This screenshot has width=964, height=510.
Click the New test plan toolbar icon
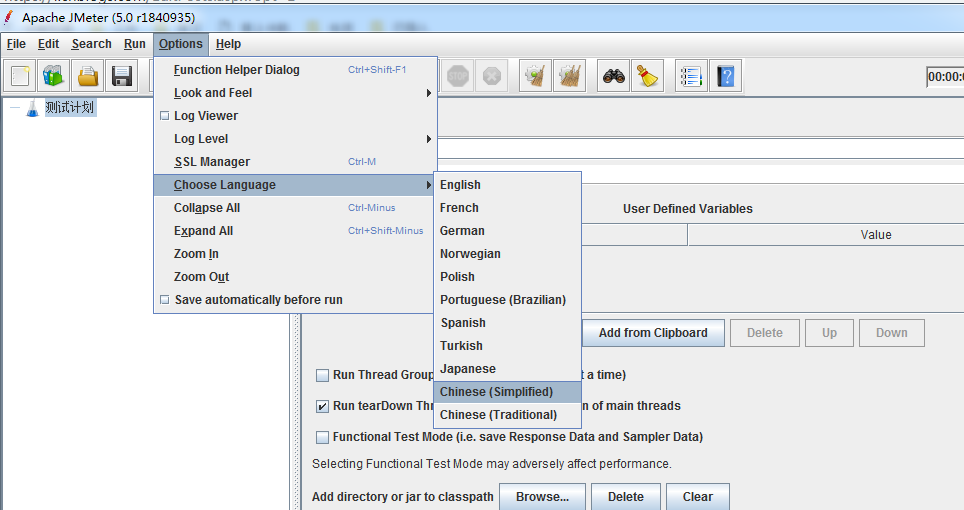click(20, 76)
